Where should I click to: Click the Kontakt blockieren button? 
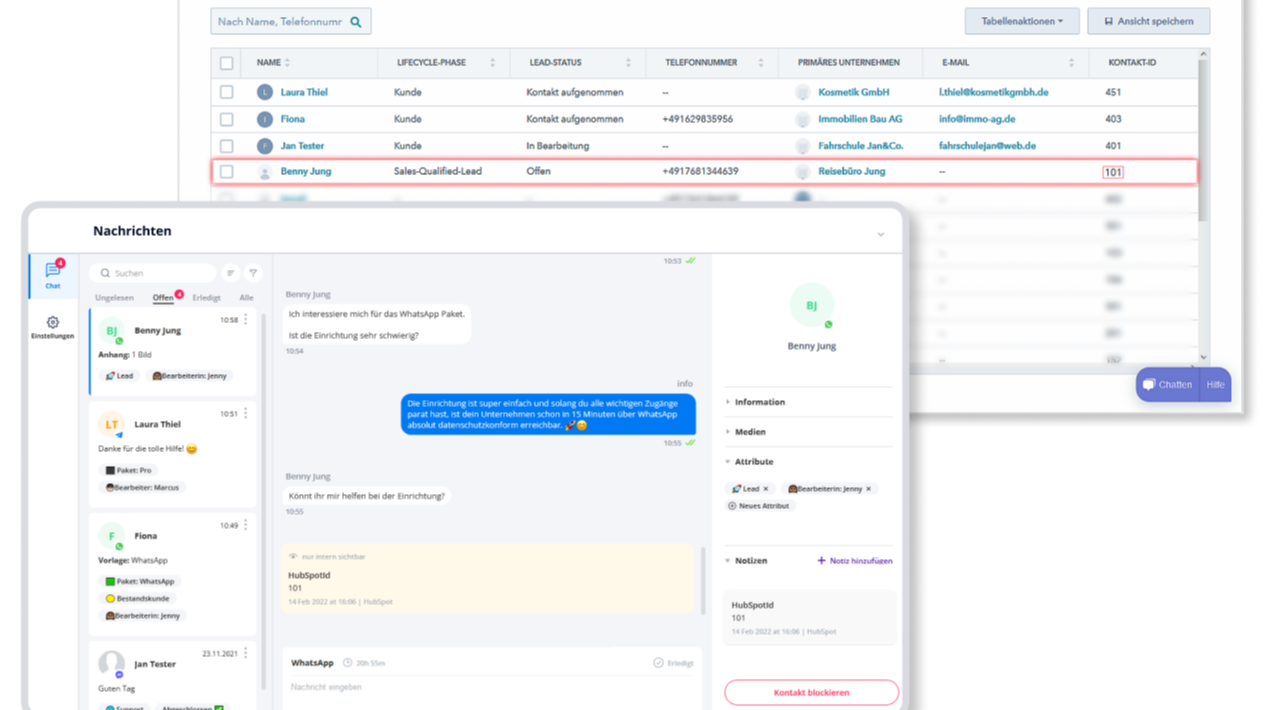811,692
